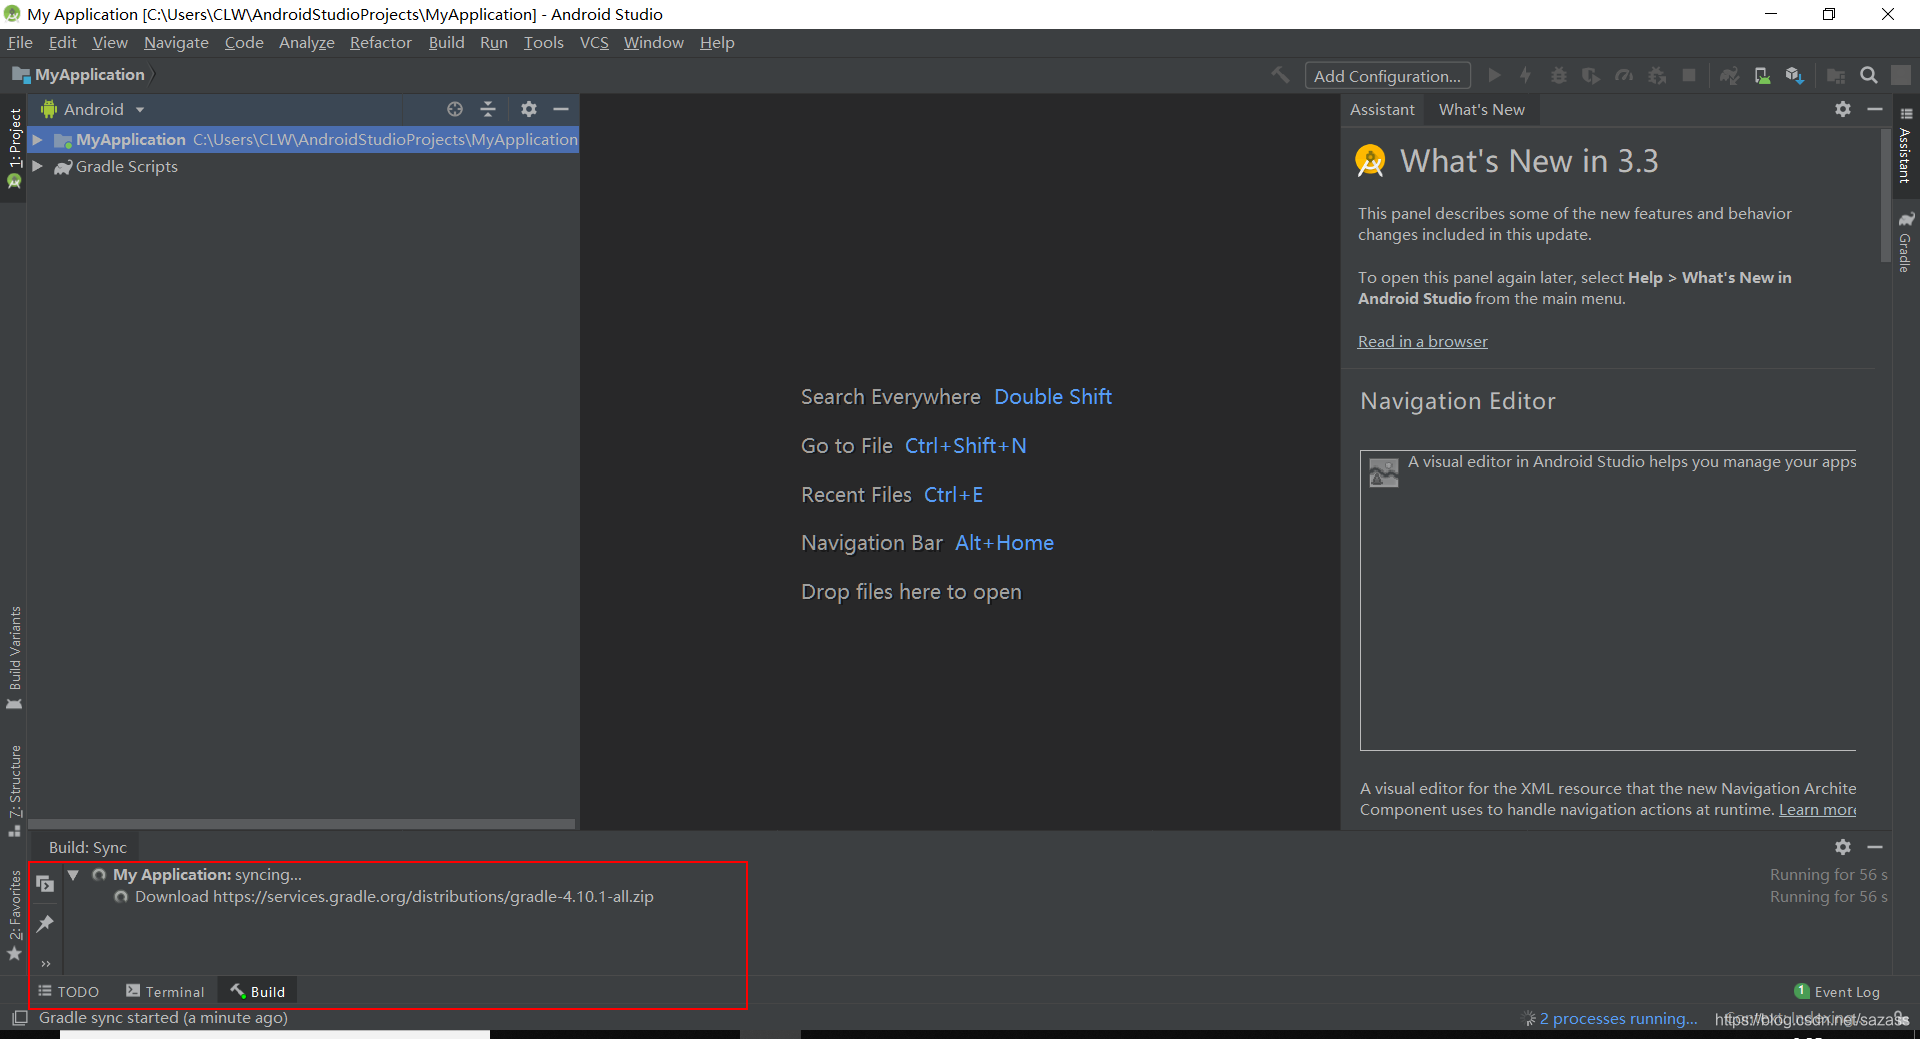
Task: Toggle the 2: Favorites side tab
Action: point(14,914)
